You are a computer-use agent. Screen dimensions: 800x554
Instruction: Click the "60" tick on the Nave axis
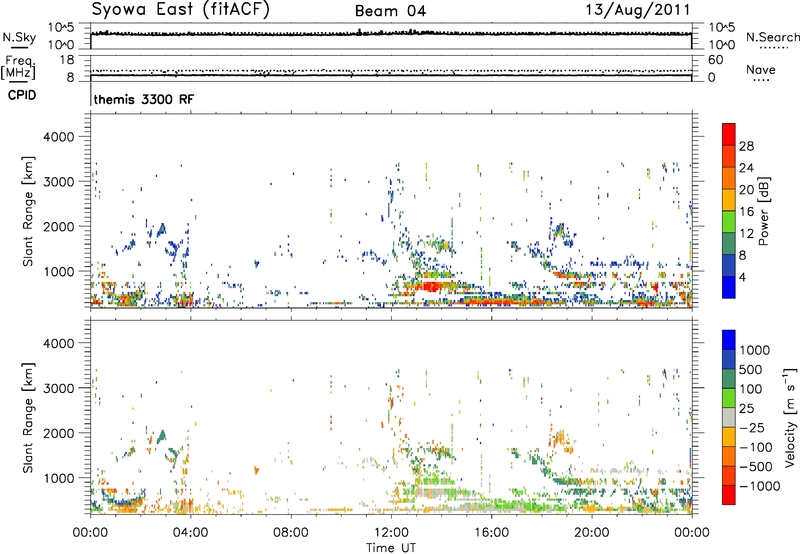click(x=715, y=60)
